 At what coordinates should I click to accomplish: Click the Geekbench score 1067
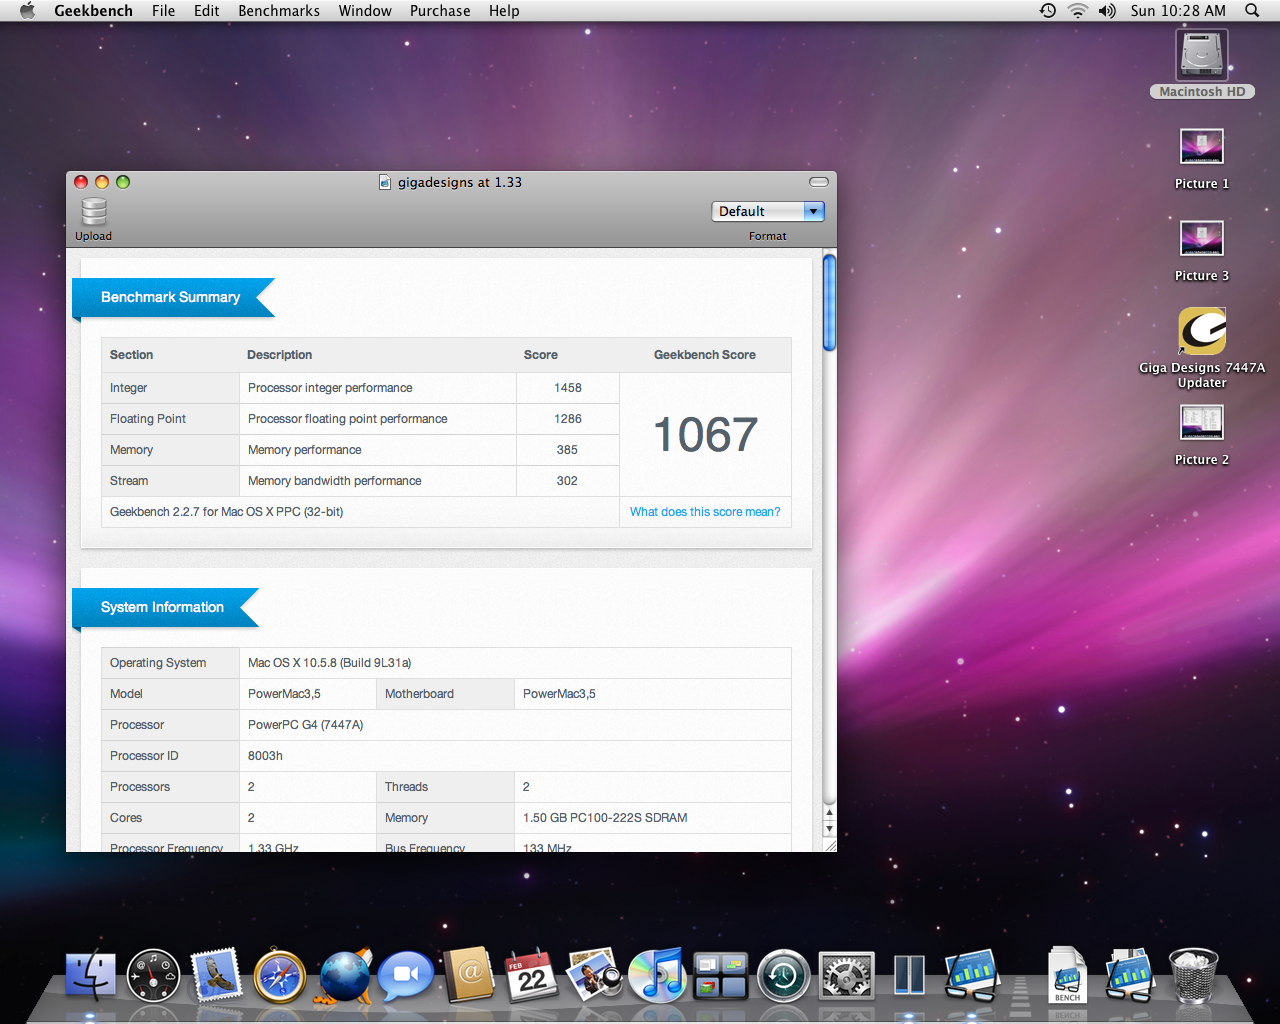(x=705, y=435)
